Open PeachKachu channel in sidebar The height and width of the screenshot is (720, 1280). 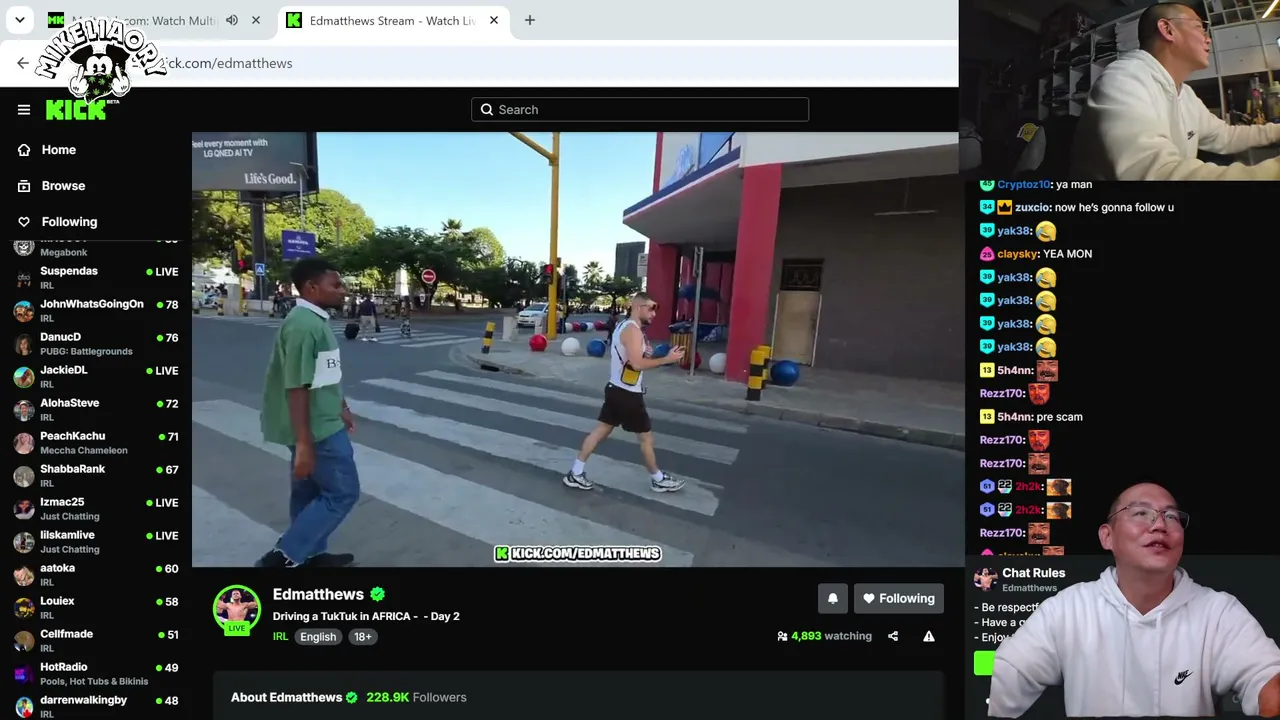pyautogui.click(x=95, y=443)
